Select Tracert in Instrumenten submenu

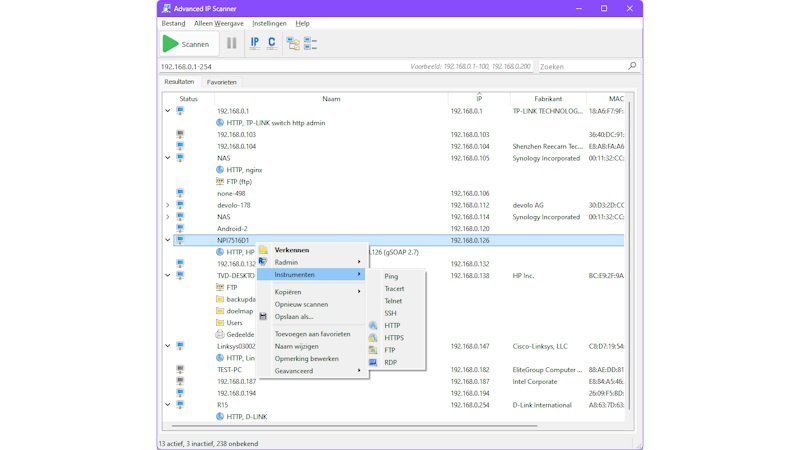click(394, 288)
